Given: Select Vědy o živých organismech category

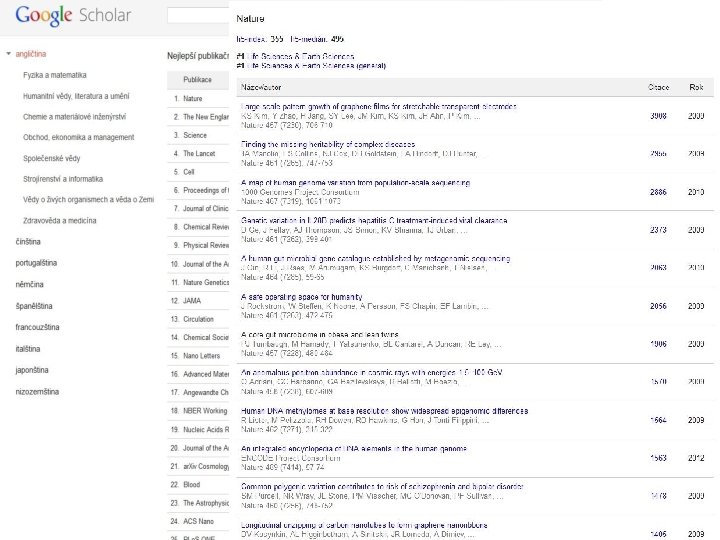Looking at the screenshot, I should point(89,200).
